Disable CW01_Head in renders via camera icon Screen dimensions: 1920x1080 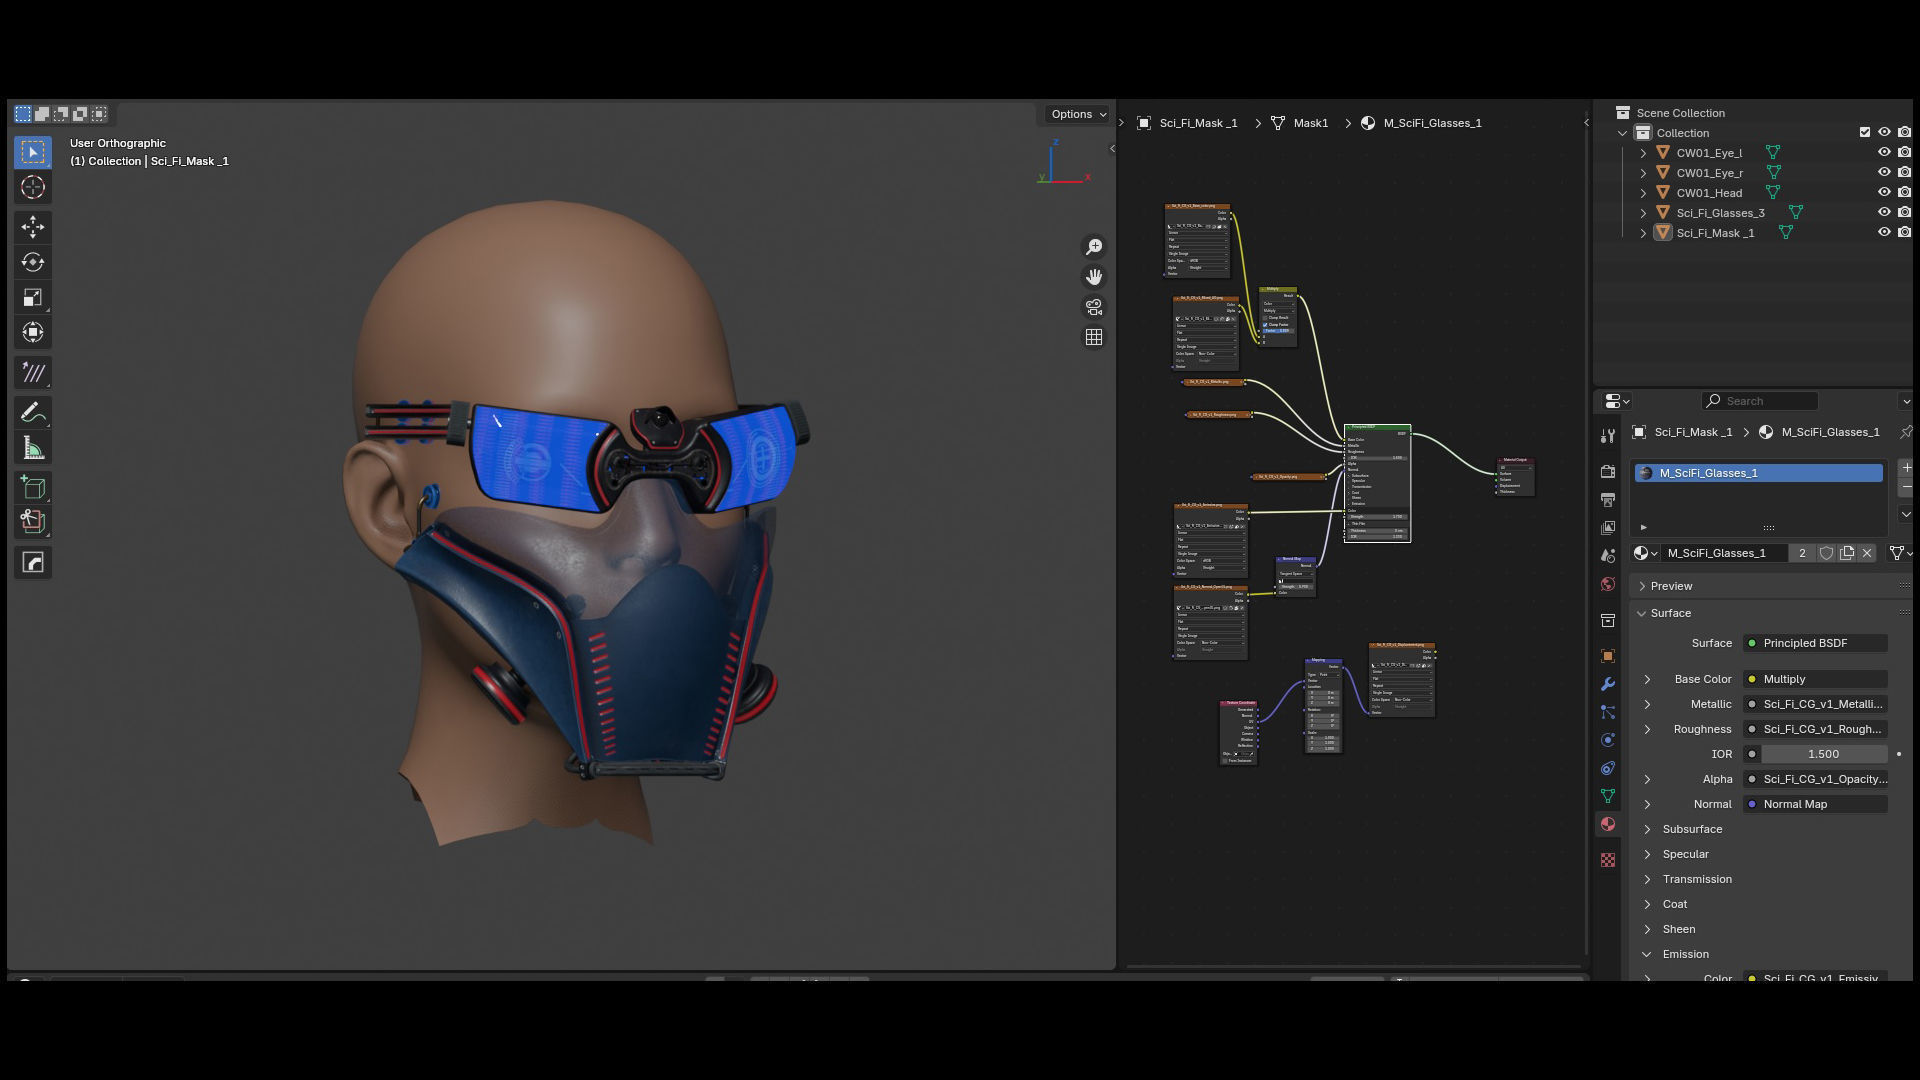(1904, 192)
